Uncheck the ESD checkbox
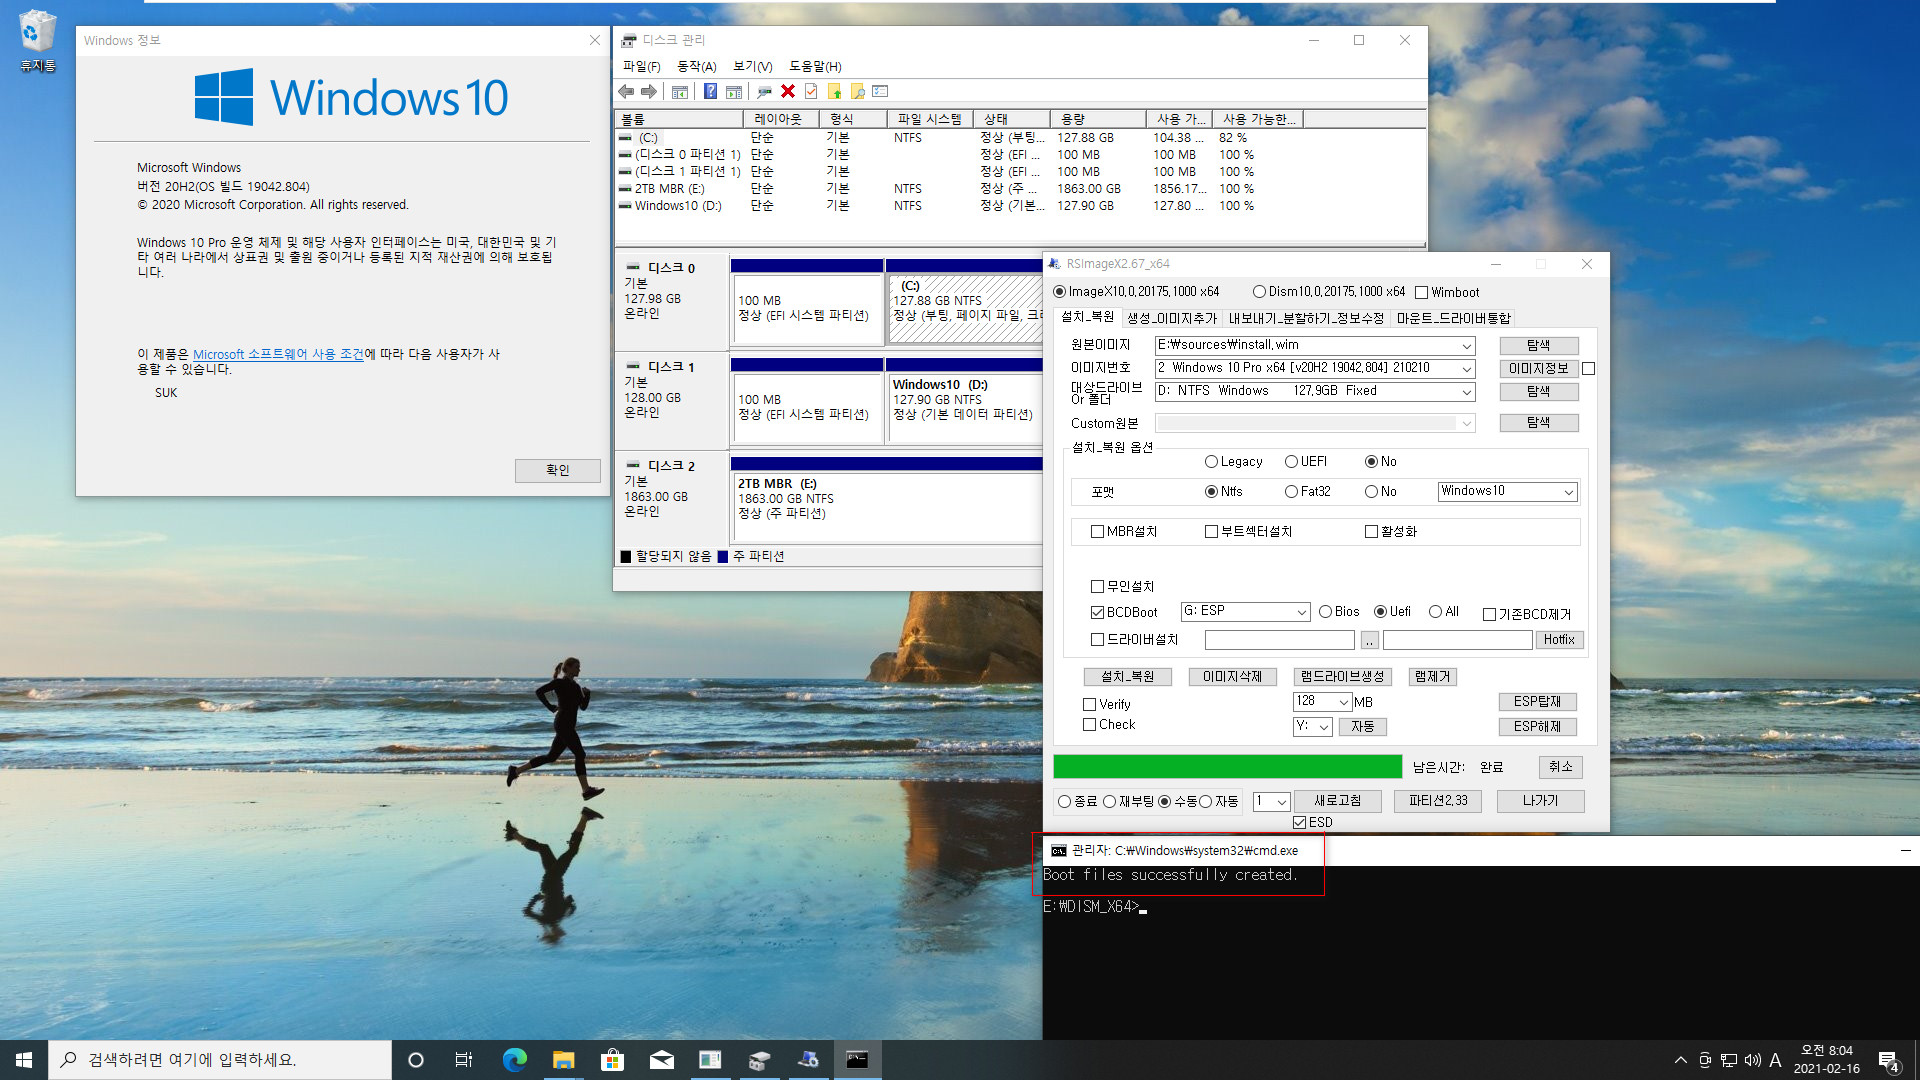Viewport: 1920px width, 1080px height. [x=1300, y=822]
